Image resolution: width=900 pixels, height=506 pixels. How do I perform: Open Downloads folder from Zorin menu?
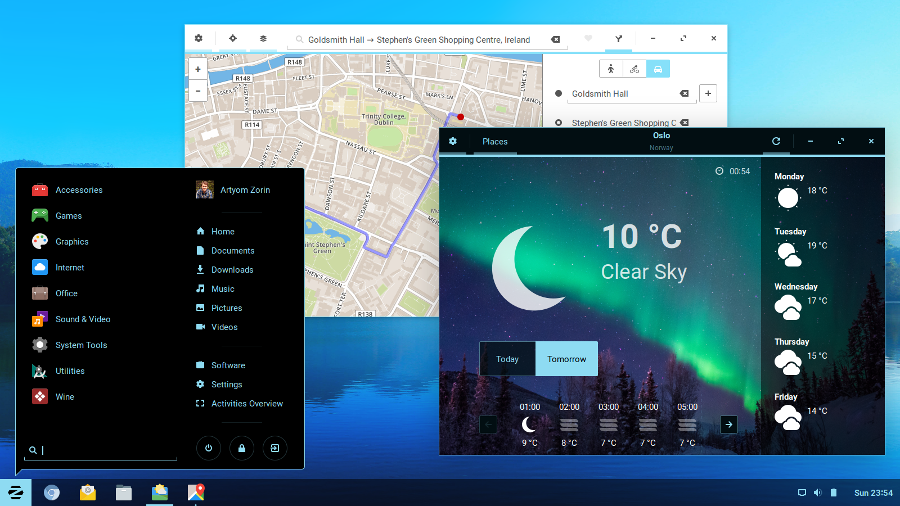point(232,270)
